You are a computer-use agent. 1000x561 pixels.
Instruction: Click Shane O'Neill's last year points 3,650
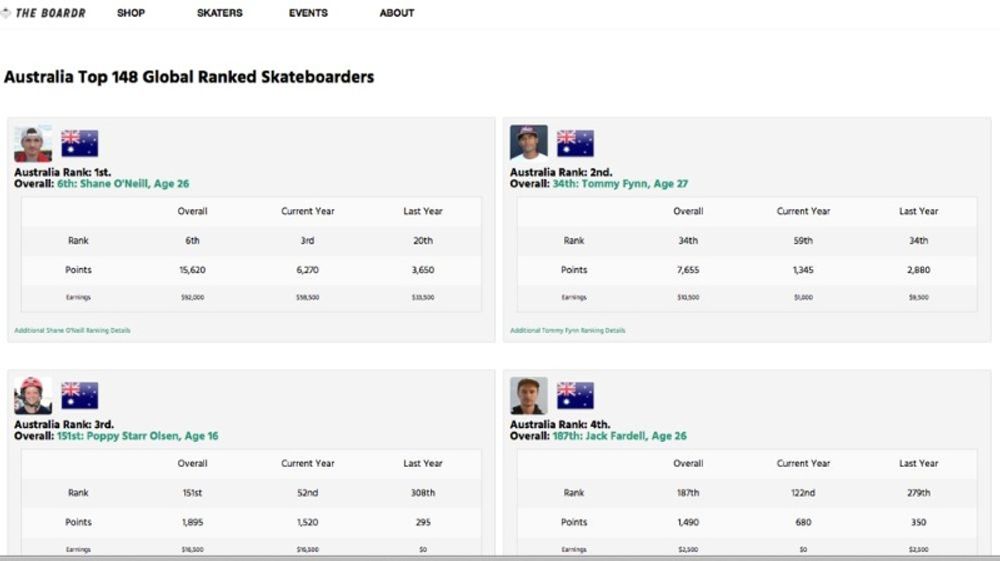coord(423,270)
